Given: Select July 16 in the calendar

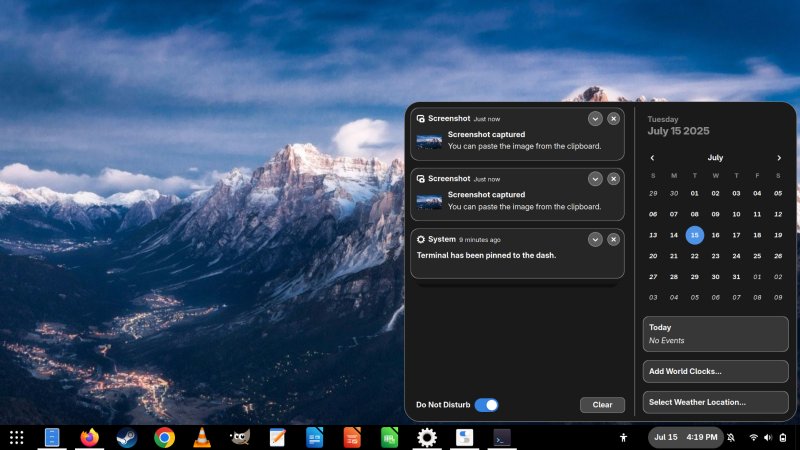Looking at the screenshot, I should tap(715, 235).
